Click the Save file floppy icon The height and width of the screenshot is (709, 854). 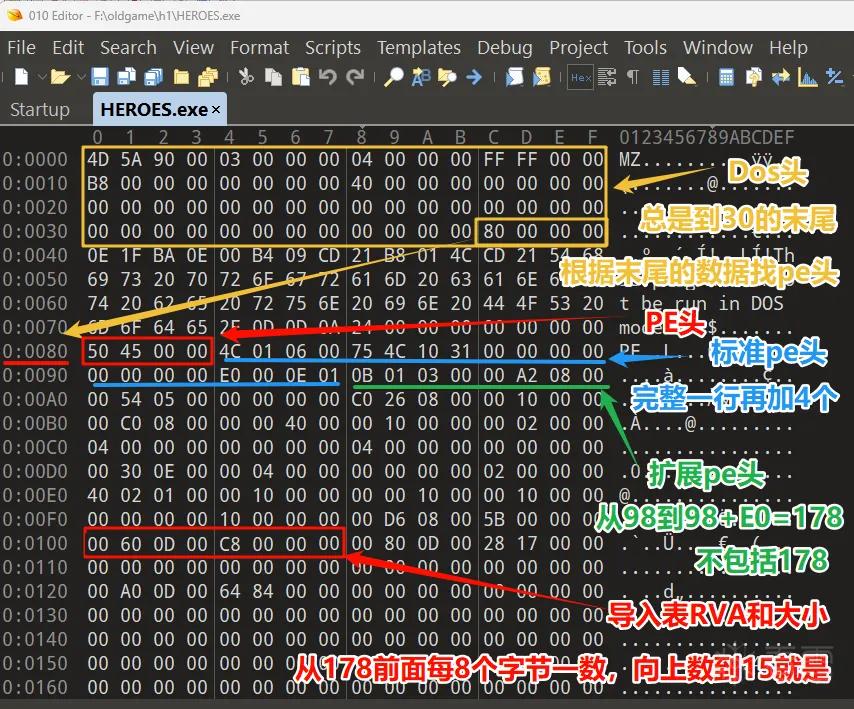[100, 77]
